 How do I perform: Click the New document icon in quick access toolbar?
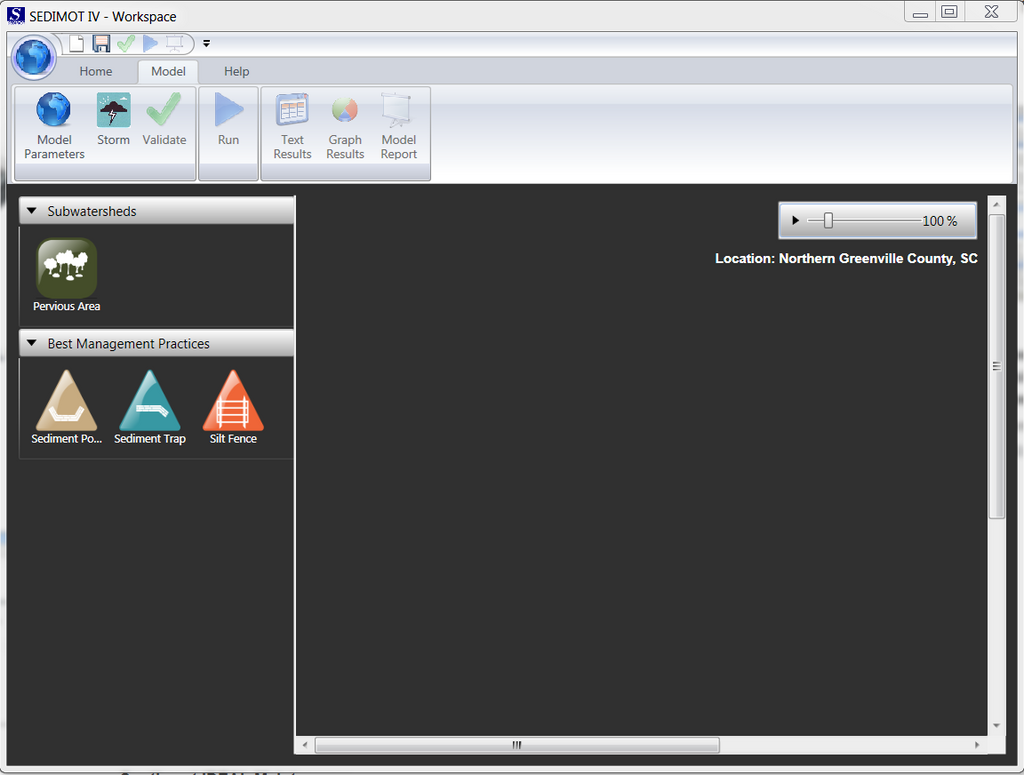(x=77, y=44)
